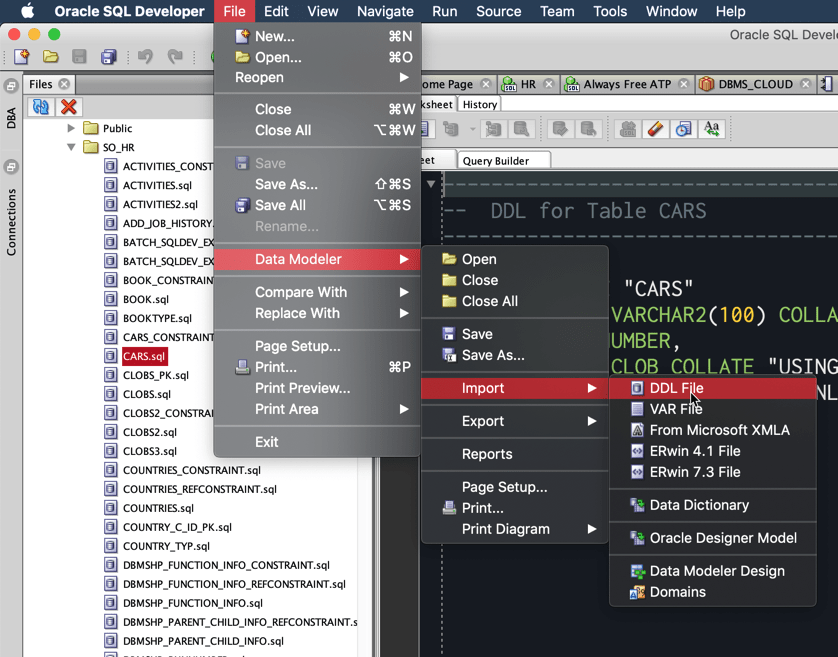Select CLOBS_PK.sql in file tree
The width and height of the screenshot is (838, 657).
pos(156,375)
